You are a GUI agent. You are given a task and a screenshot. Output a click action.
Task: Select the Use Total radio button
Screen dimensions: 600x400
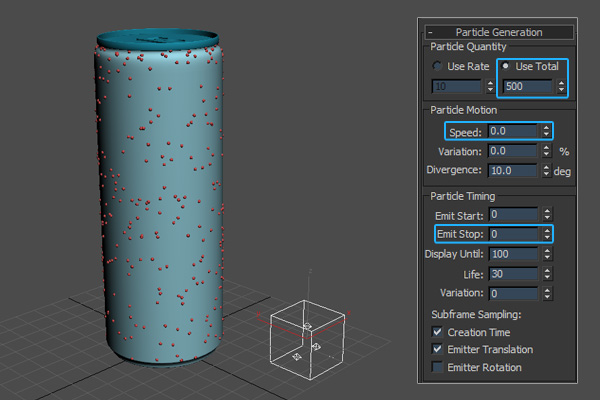click(506, 66)
